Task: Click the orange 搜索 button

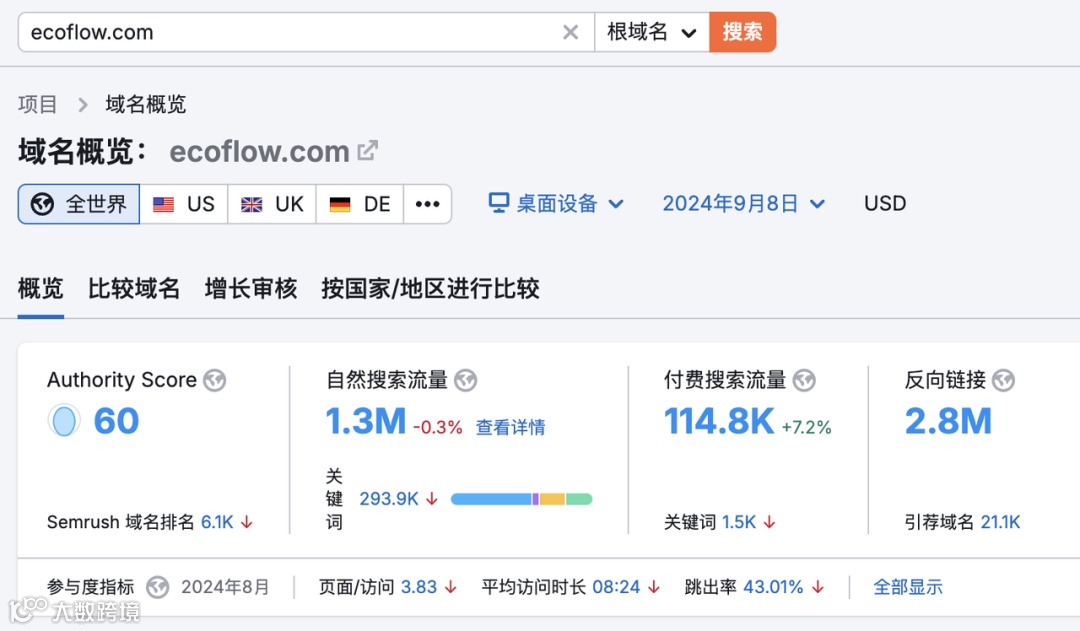Action: [742, 31]
